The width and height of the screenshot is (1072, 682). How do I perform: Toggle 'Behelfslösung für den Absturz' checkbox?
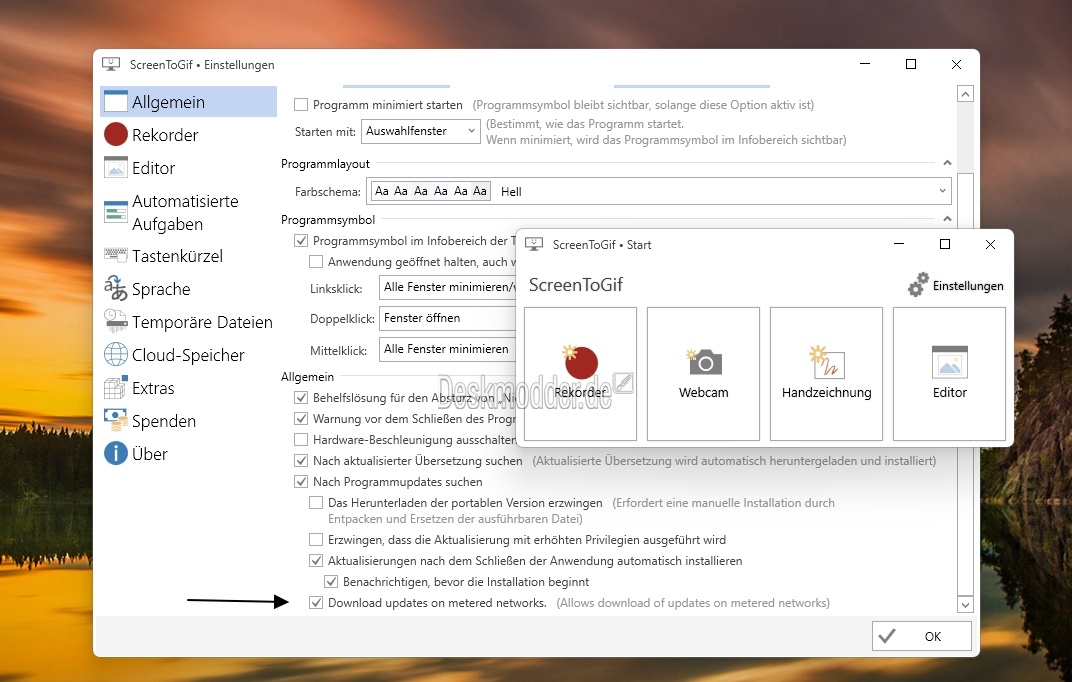coord(301,398)
